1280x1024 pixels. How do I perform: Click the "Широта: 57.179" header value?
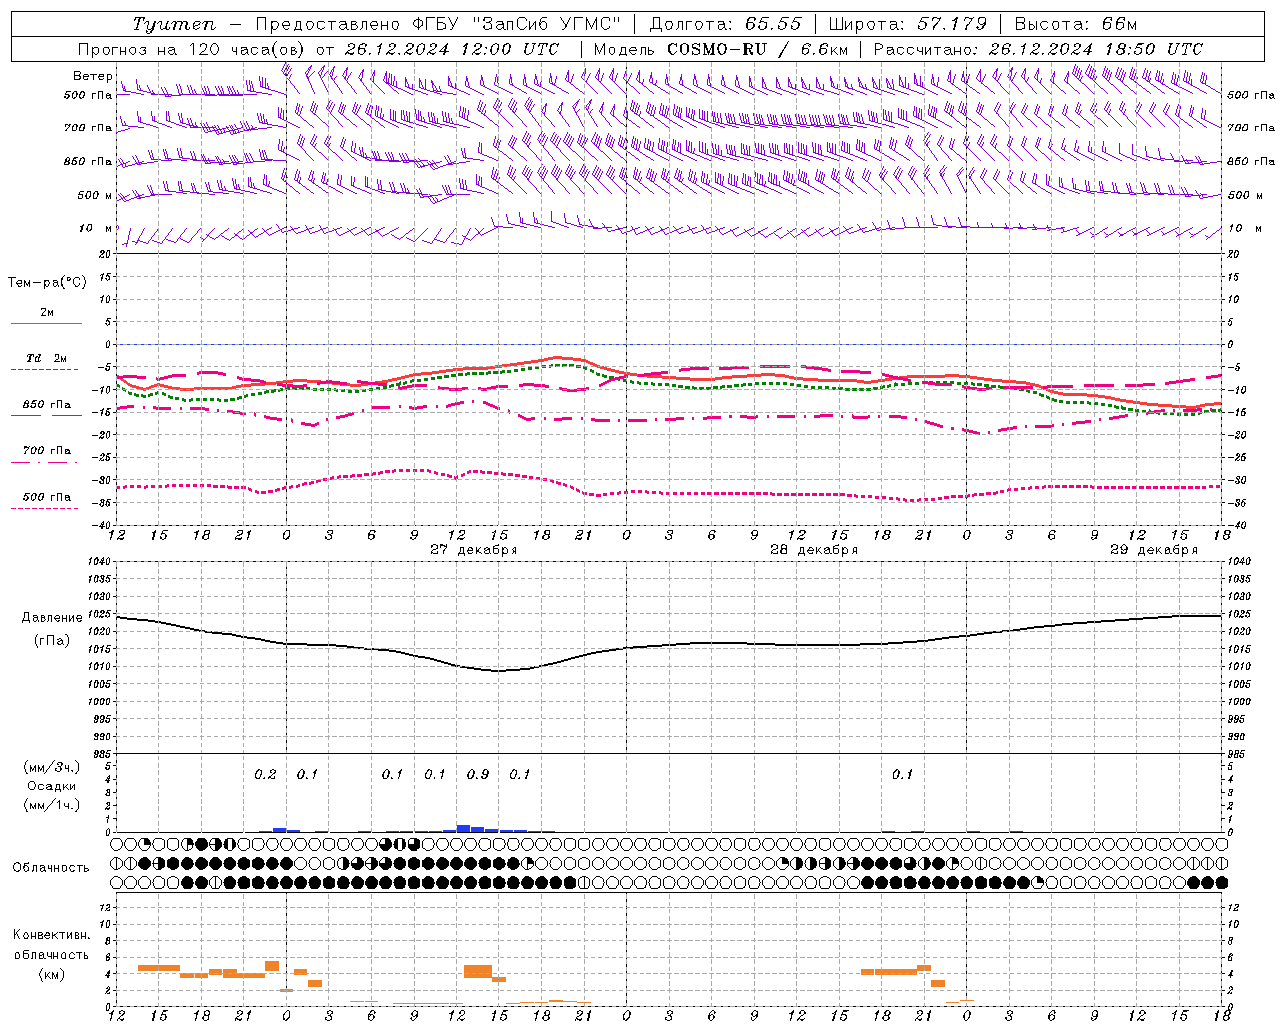click(907, 24)
